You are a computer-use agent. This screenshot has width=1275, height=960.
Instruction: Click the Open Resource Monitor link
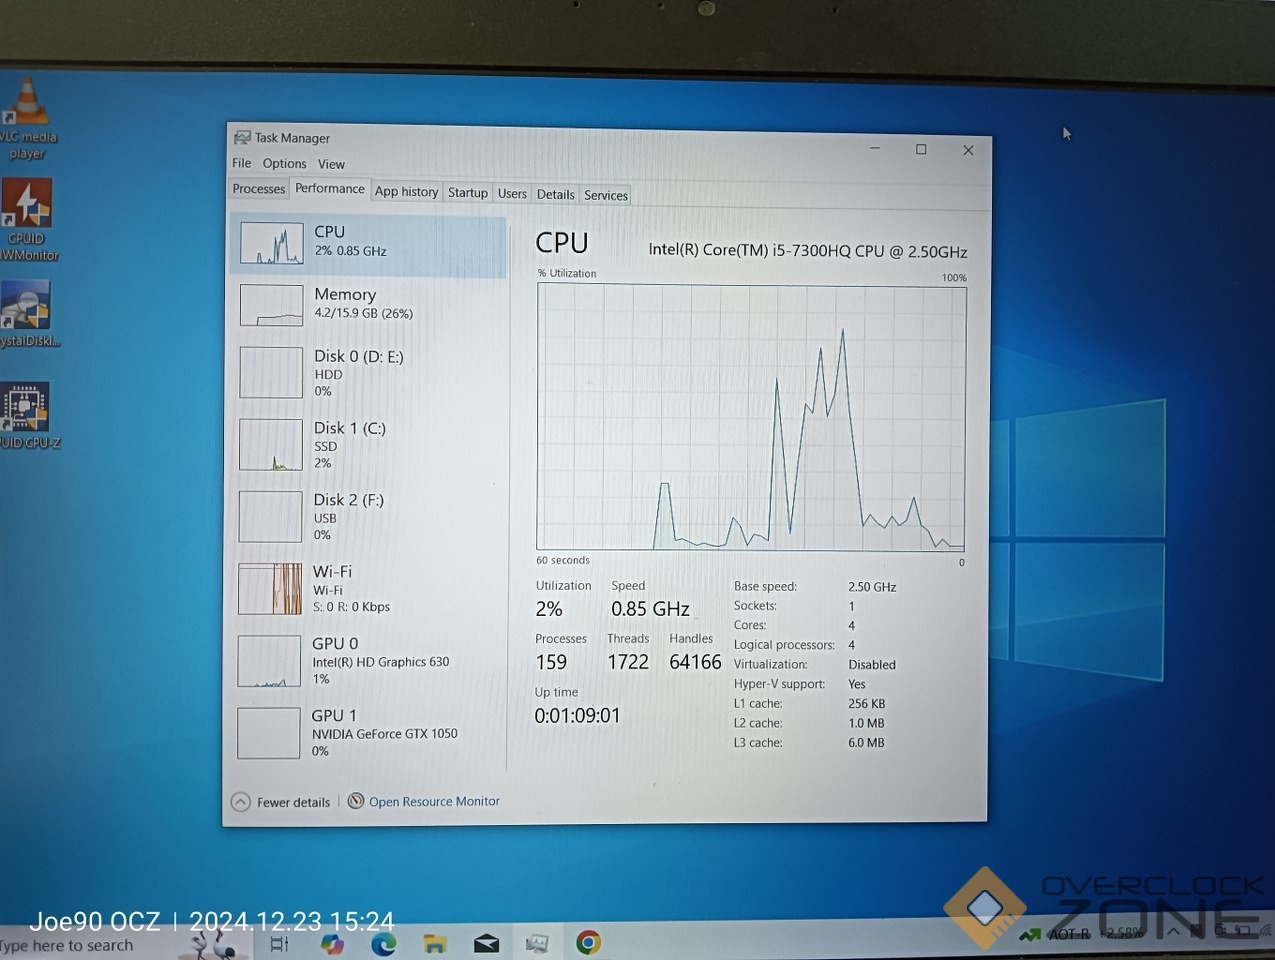434,801
